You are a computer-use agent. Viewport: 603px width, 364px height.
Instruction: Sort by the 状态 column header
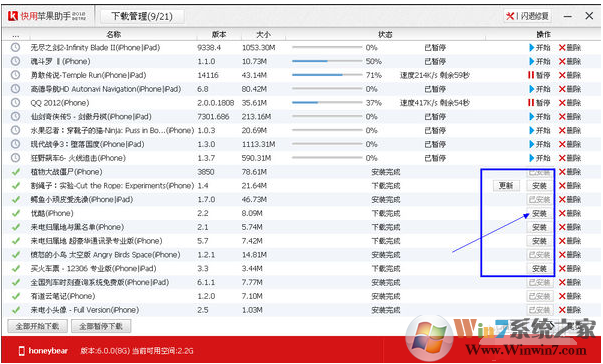[385, 34]
